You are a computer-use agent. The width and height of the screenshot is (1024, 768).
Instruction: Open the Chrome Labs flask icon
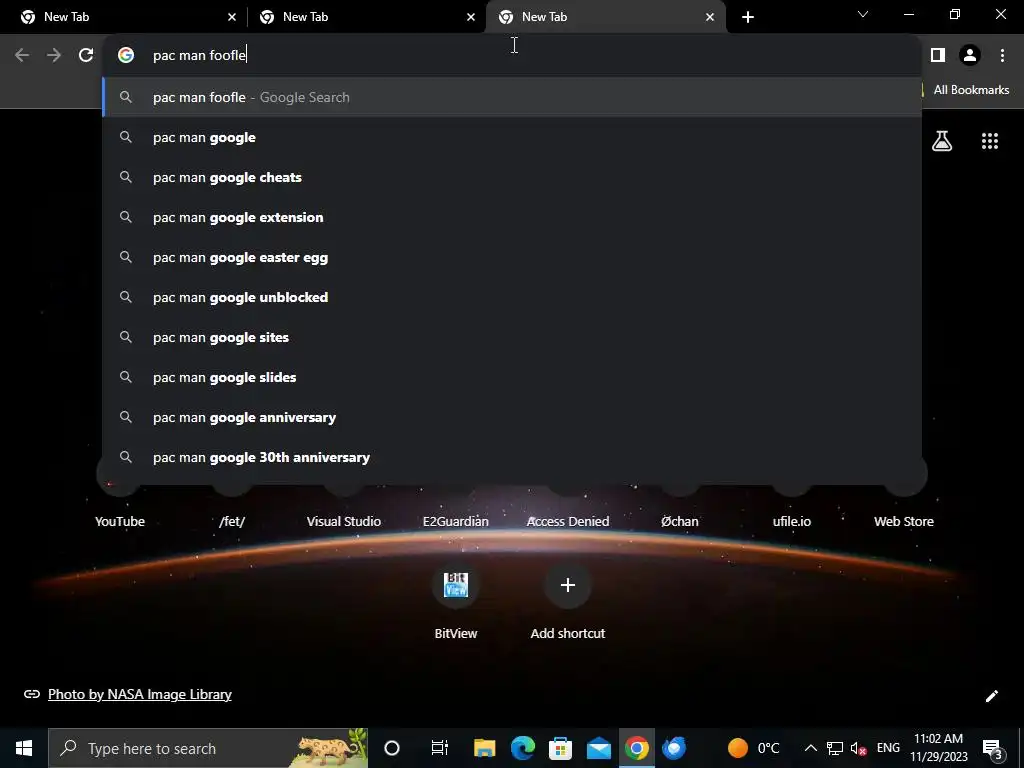[942, 141]
